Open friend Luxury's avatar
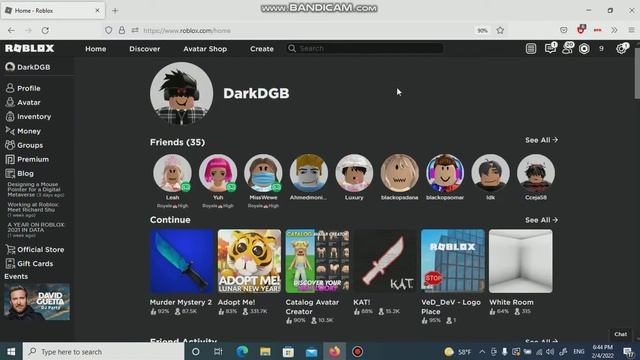The image size is (640, 360). [354, 173]
